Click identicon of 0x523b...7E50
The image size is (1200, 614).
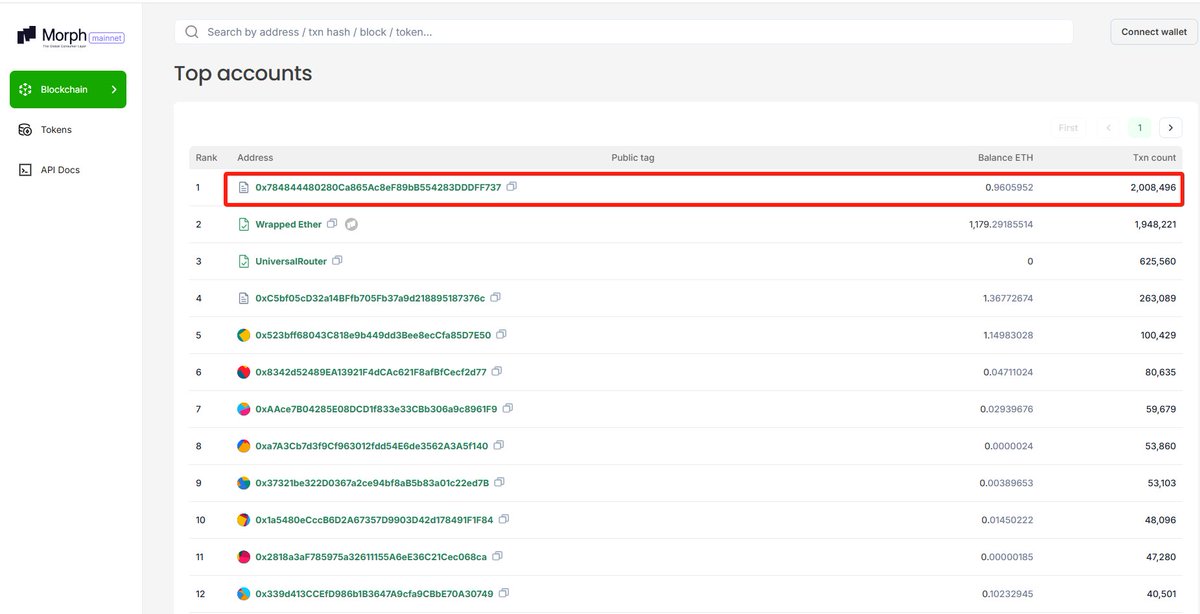coord(243,335)
